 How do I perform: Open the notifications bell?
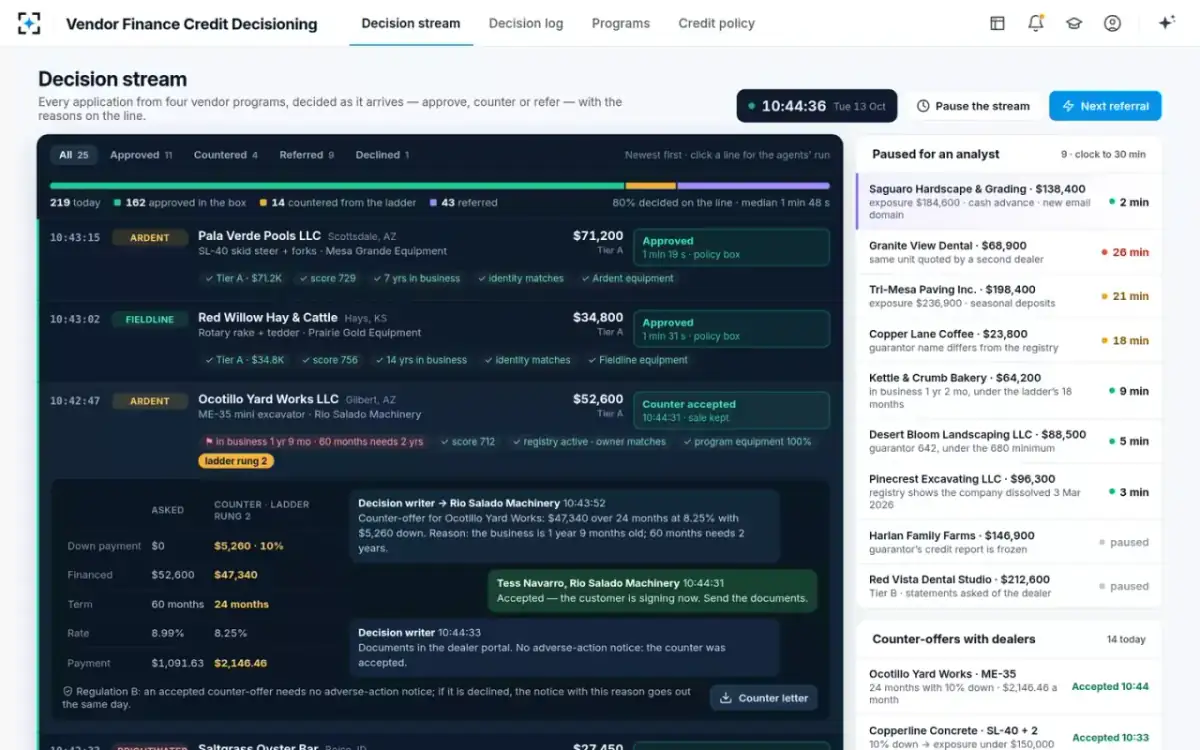(x=1036, y=23)
